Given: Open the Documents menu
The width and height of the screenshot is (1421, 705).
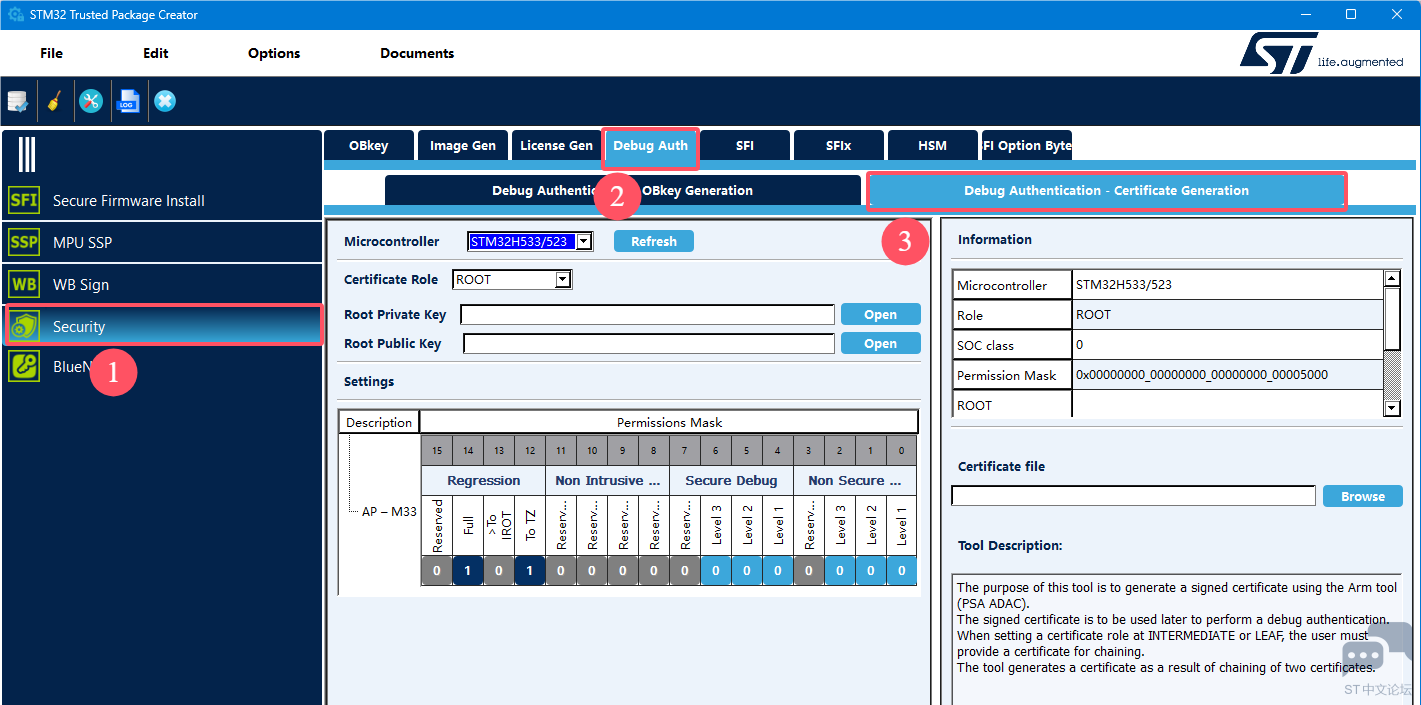Looking at the screenshot, I should tap(417, 53).
